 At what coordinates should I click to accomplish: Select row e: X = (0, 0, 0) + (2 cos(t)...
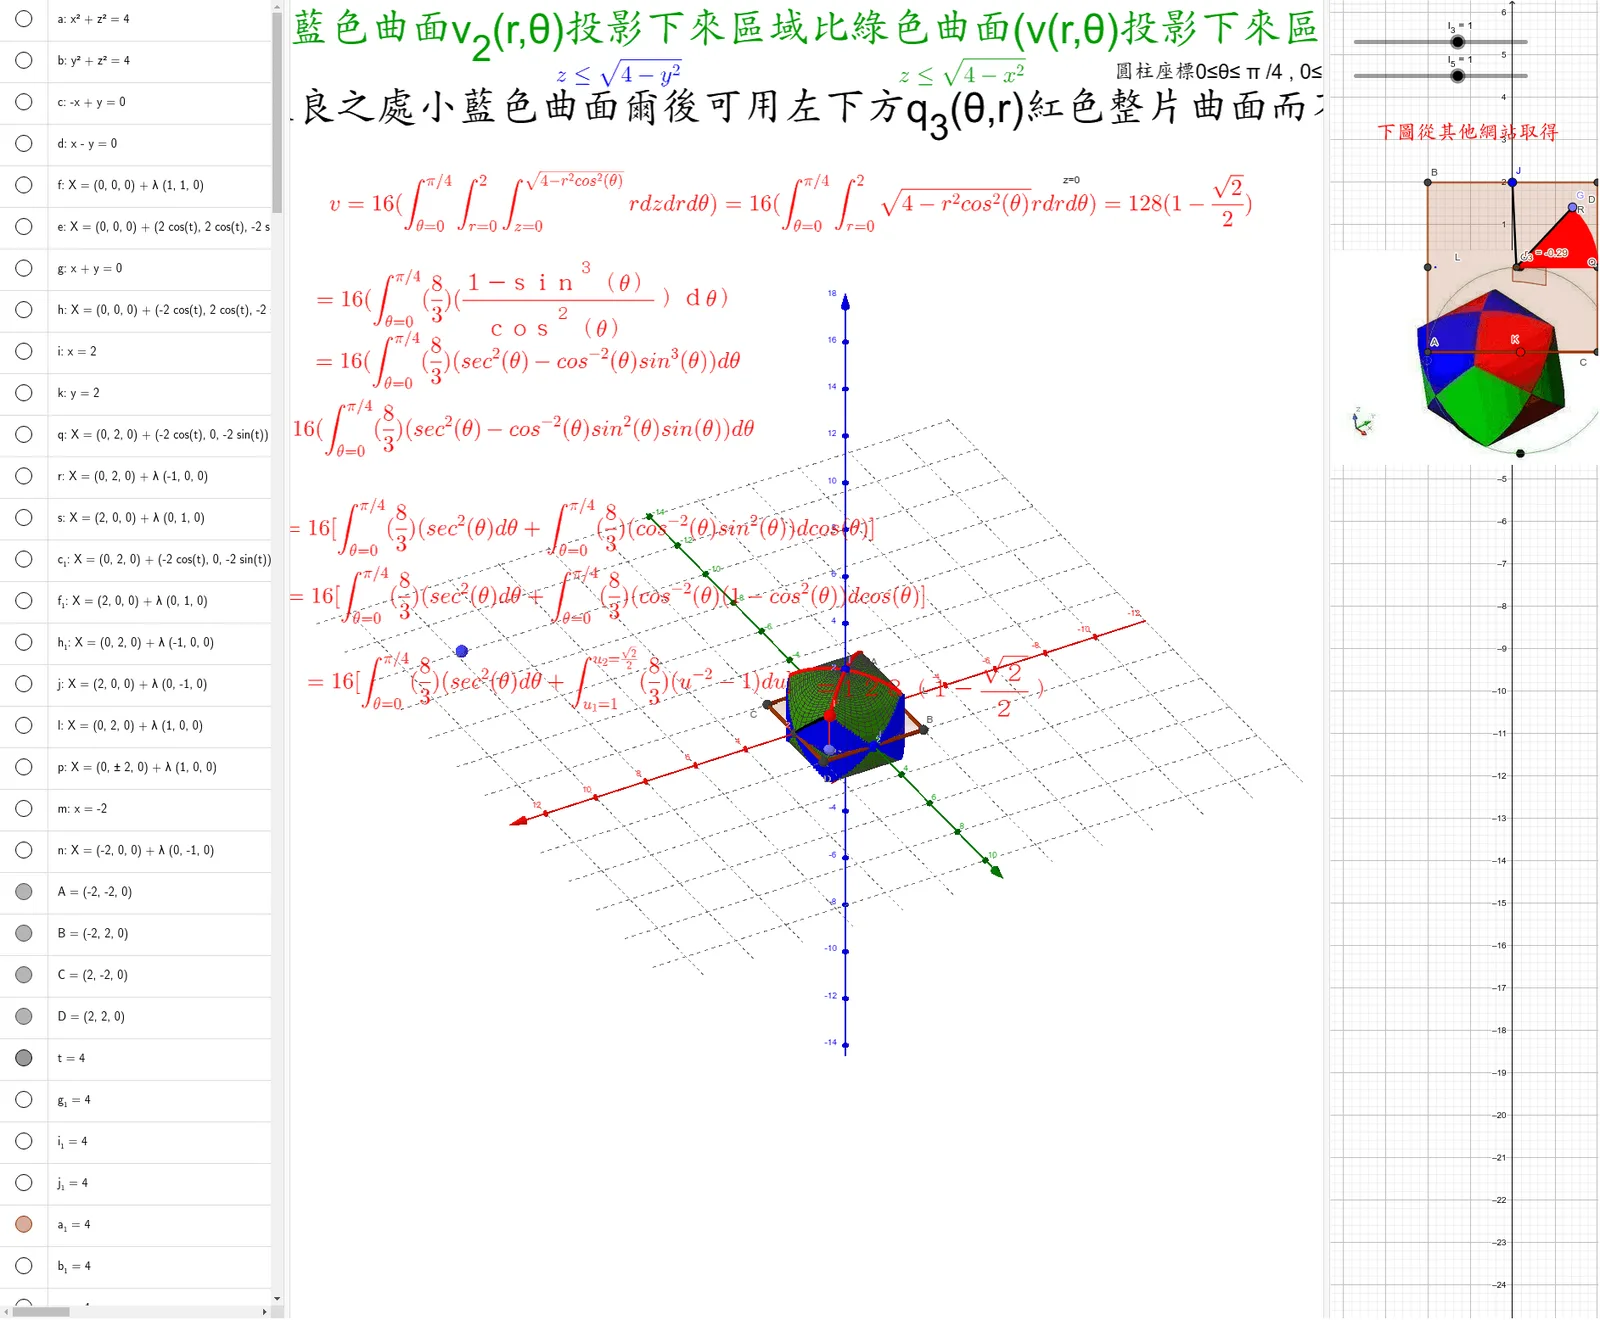tap(159, 227)
